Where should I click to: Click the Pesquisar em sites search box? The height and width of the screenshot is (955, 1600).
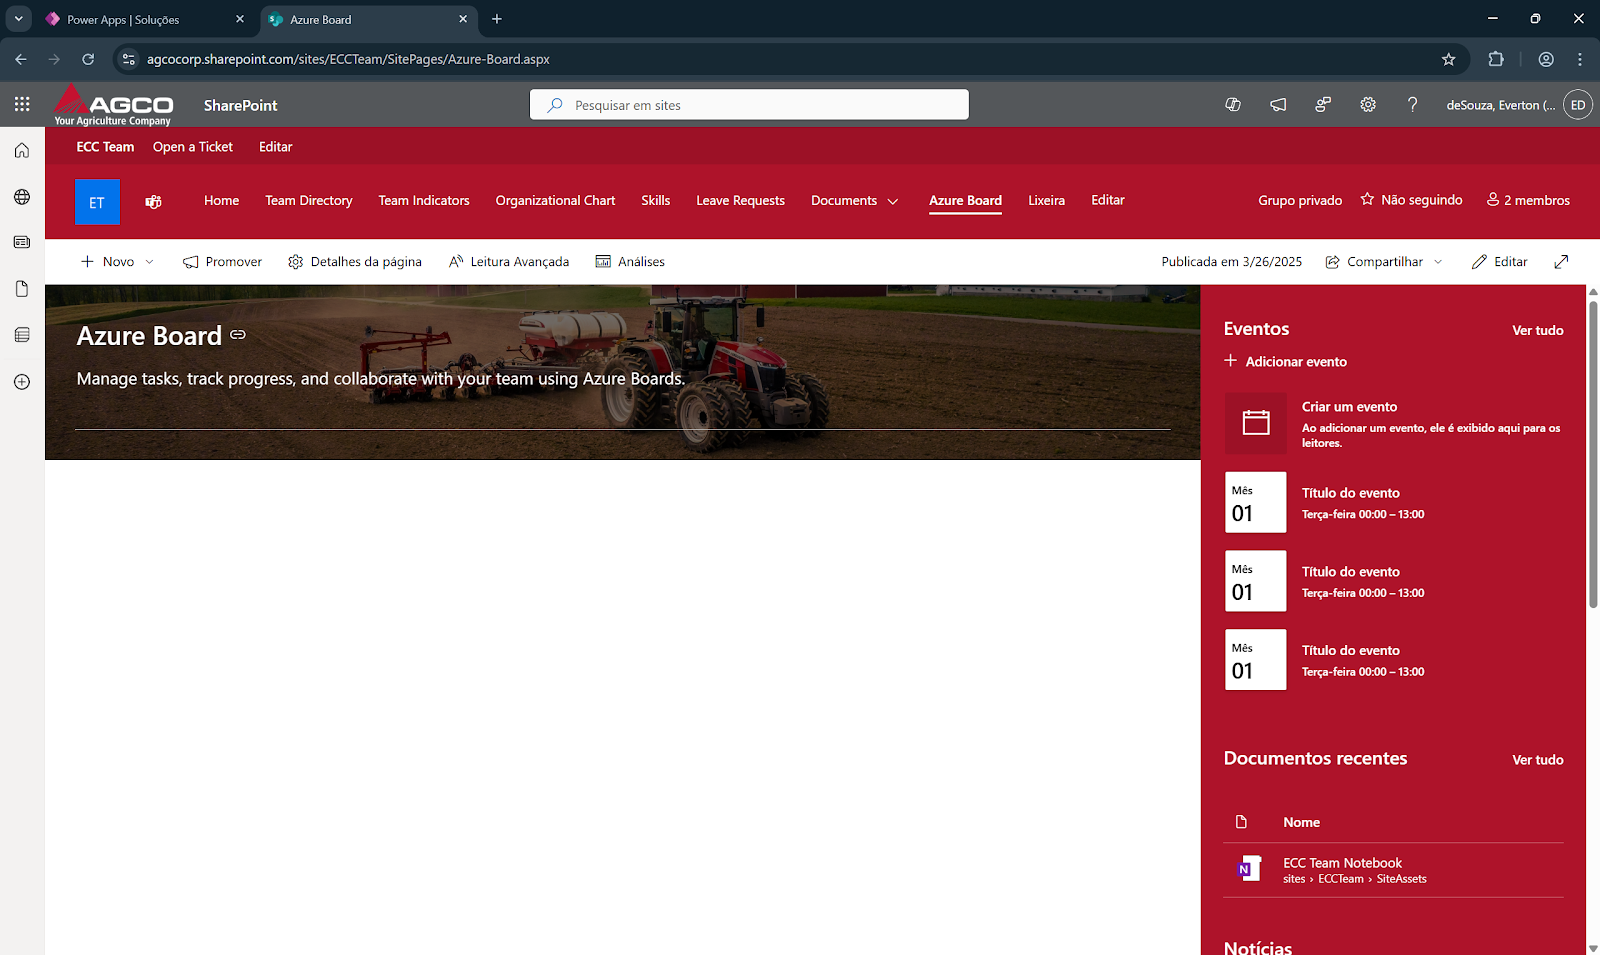[749, 105]
